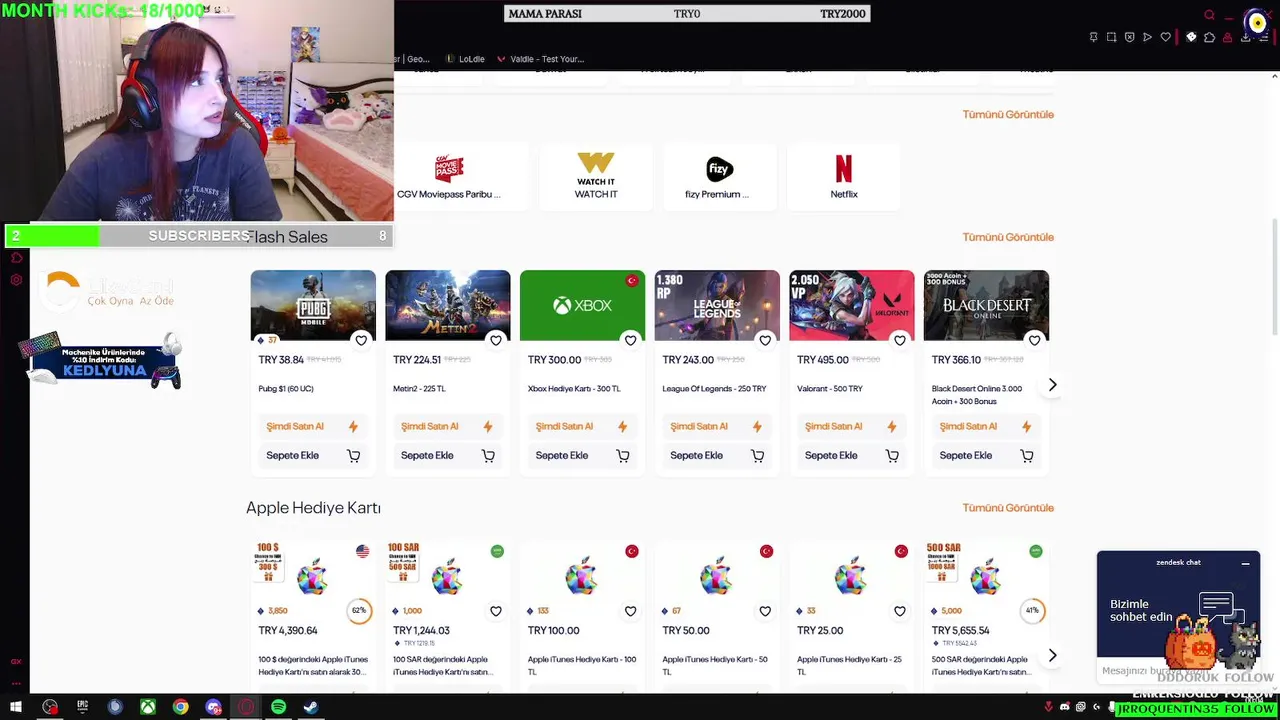Open the 'Valorant - 500 TRY' product title

click(x=830, y=389)
